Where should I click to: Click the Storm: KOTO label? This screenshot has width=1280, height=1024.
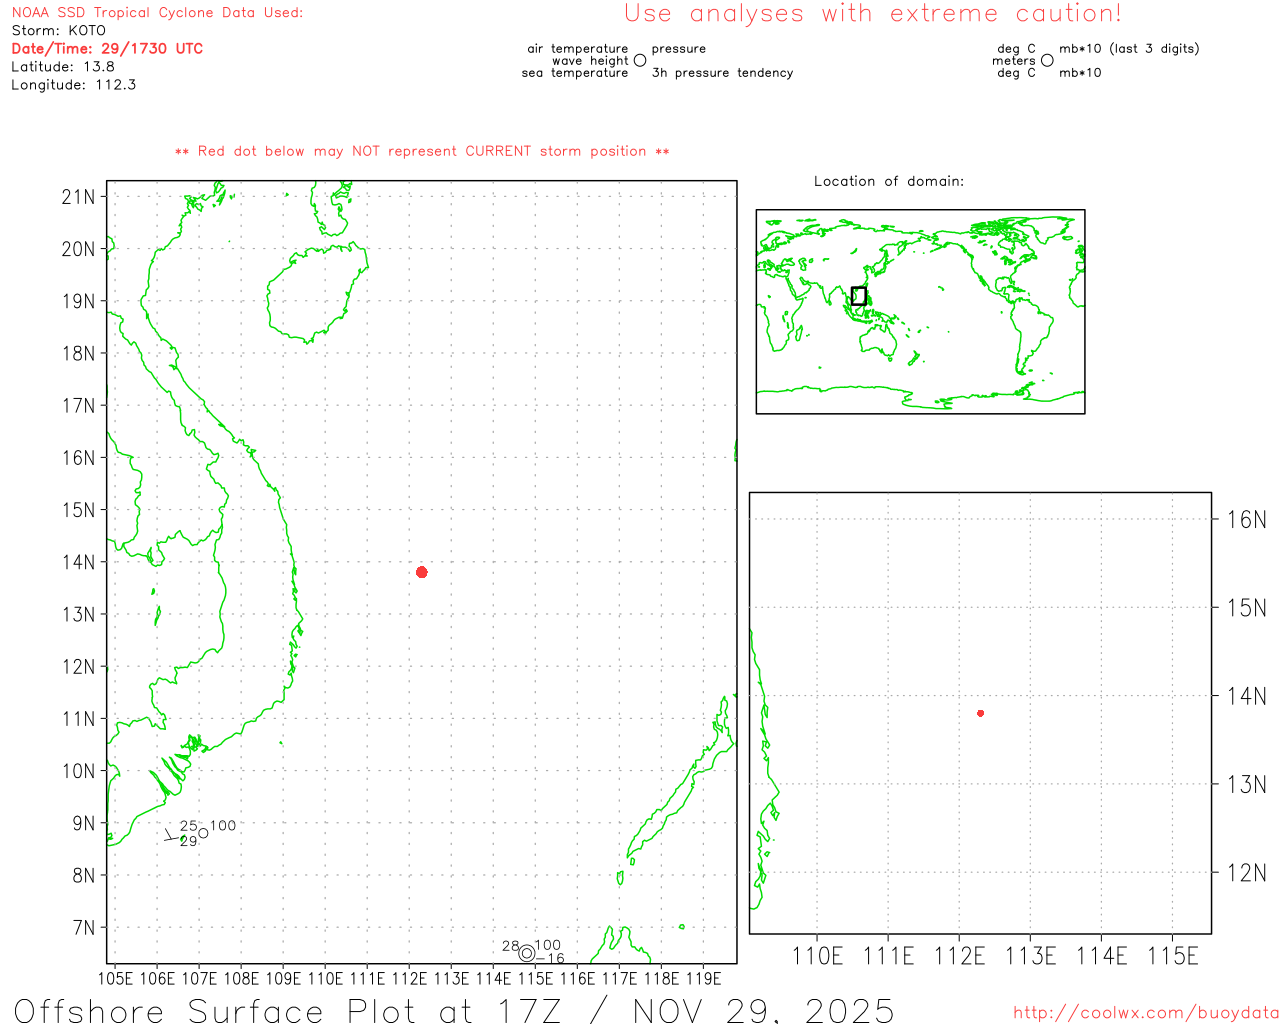(x=58, y=30)
